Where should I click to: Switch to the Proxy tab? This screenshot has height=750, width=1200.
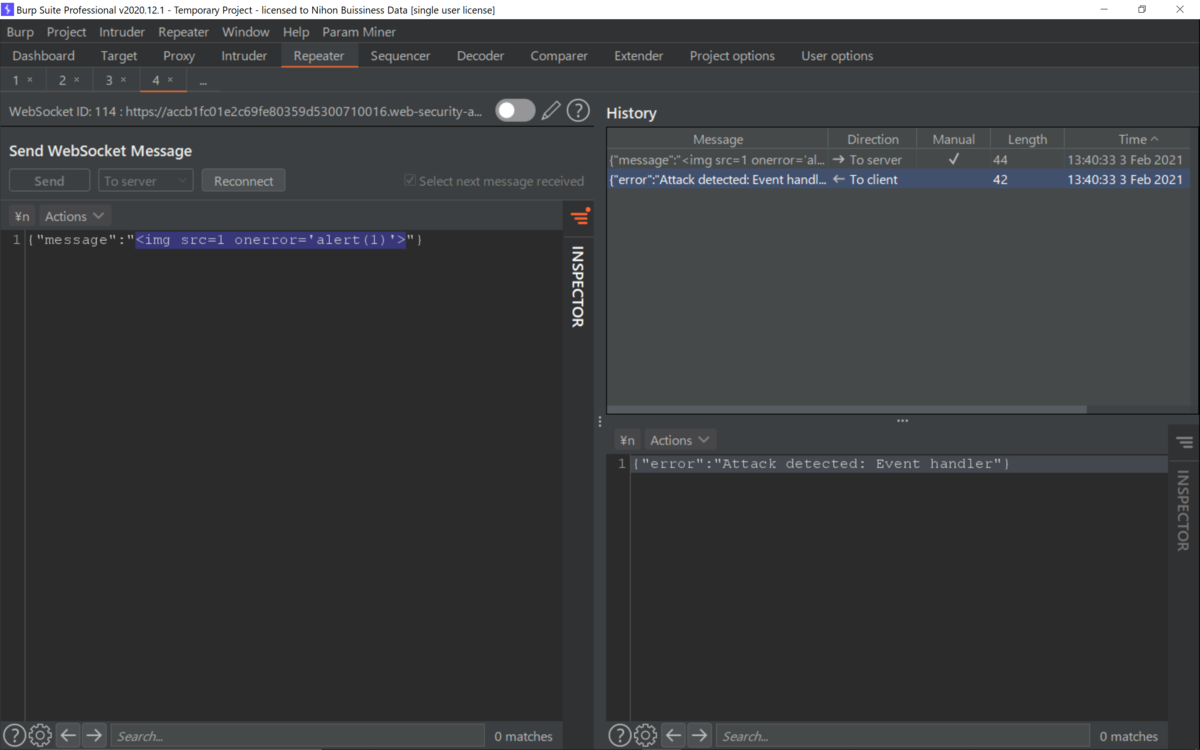point(179,56)
